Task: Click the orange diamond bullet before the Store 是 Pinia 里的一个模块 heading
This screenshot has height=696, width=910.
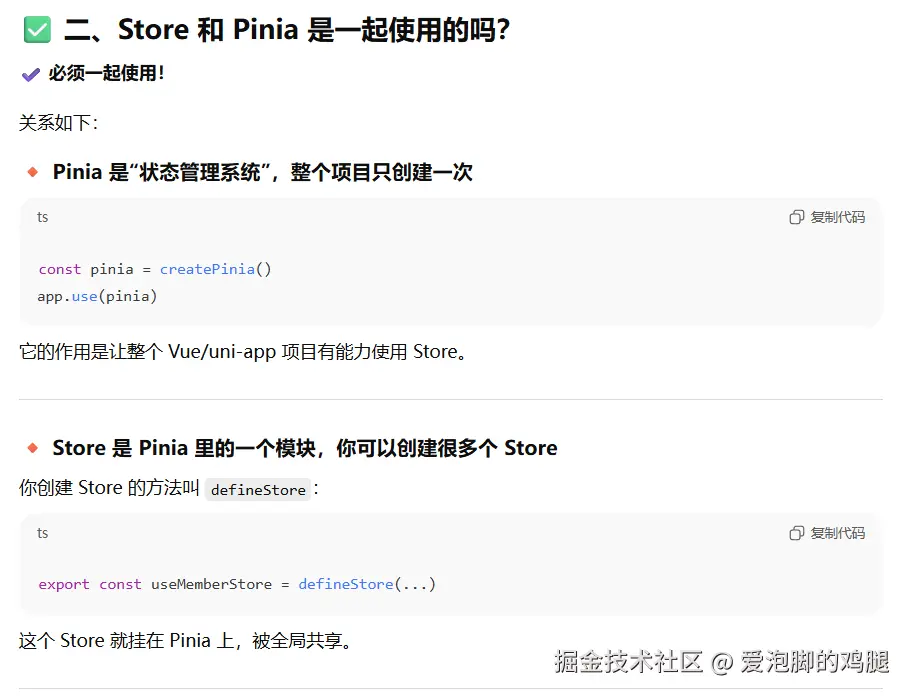Action: (x=33, y=448)
